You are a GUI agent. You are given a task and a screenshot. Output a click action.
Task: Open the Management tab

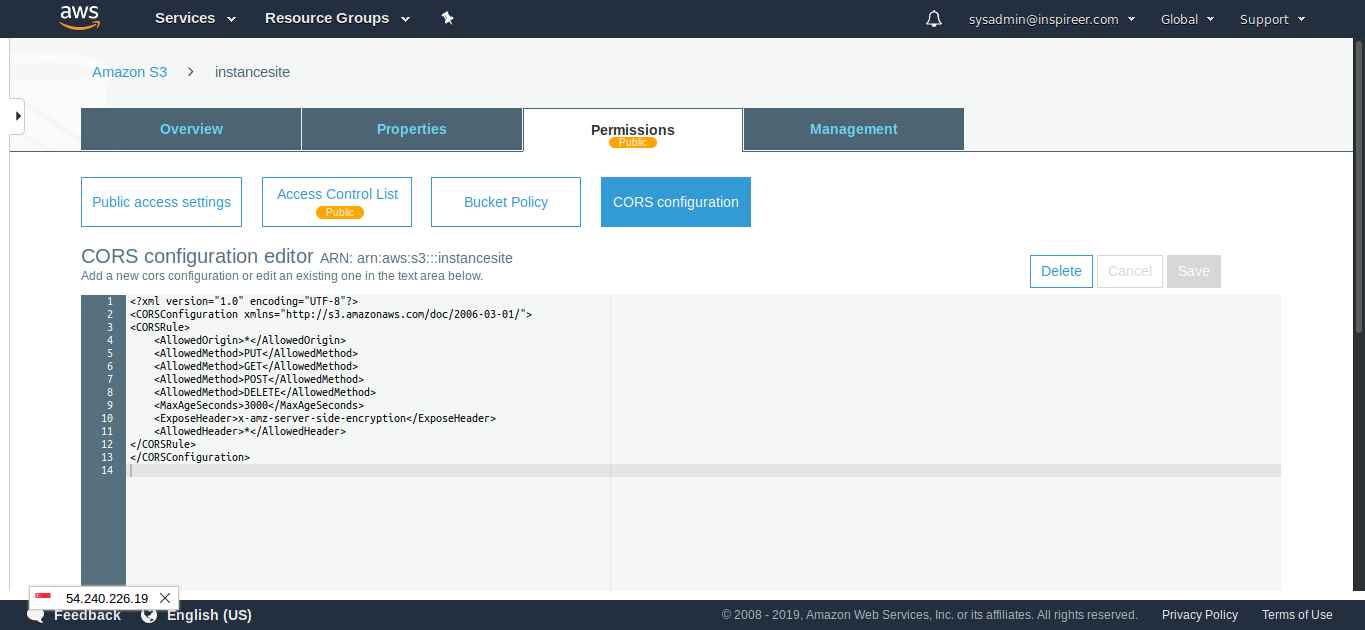pyautogui.click(x=853, y=129)
